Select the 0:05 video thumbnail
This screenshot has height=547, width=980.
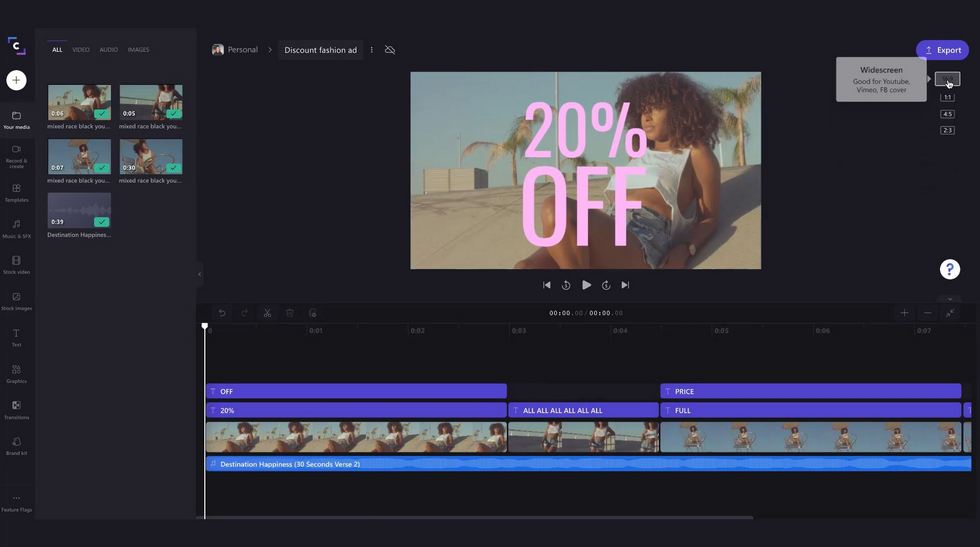(151, 102)
